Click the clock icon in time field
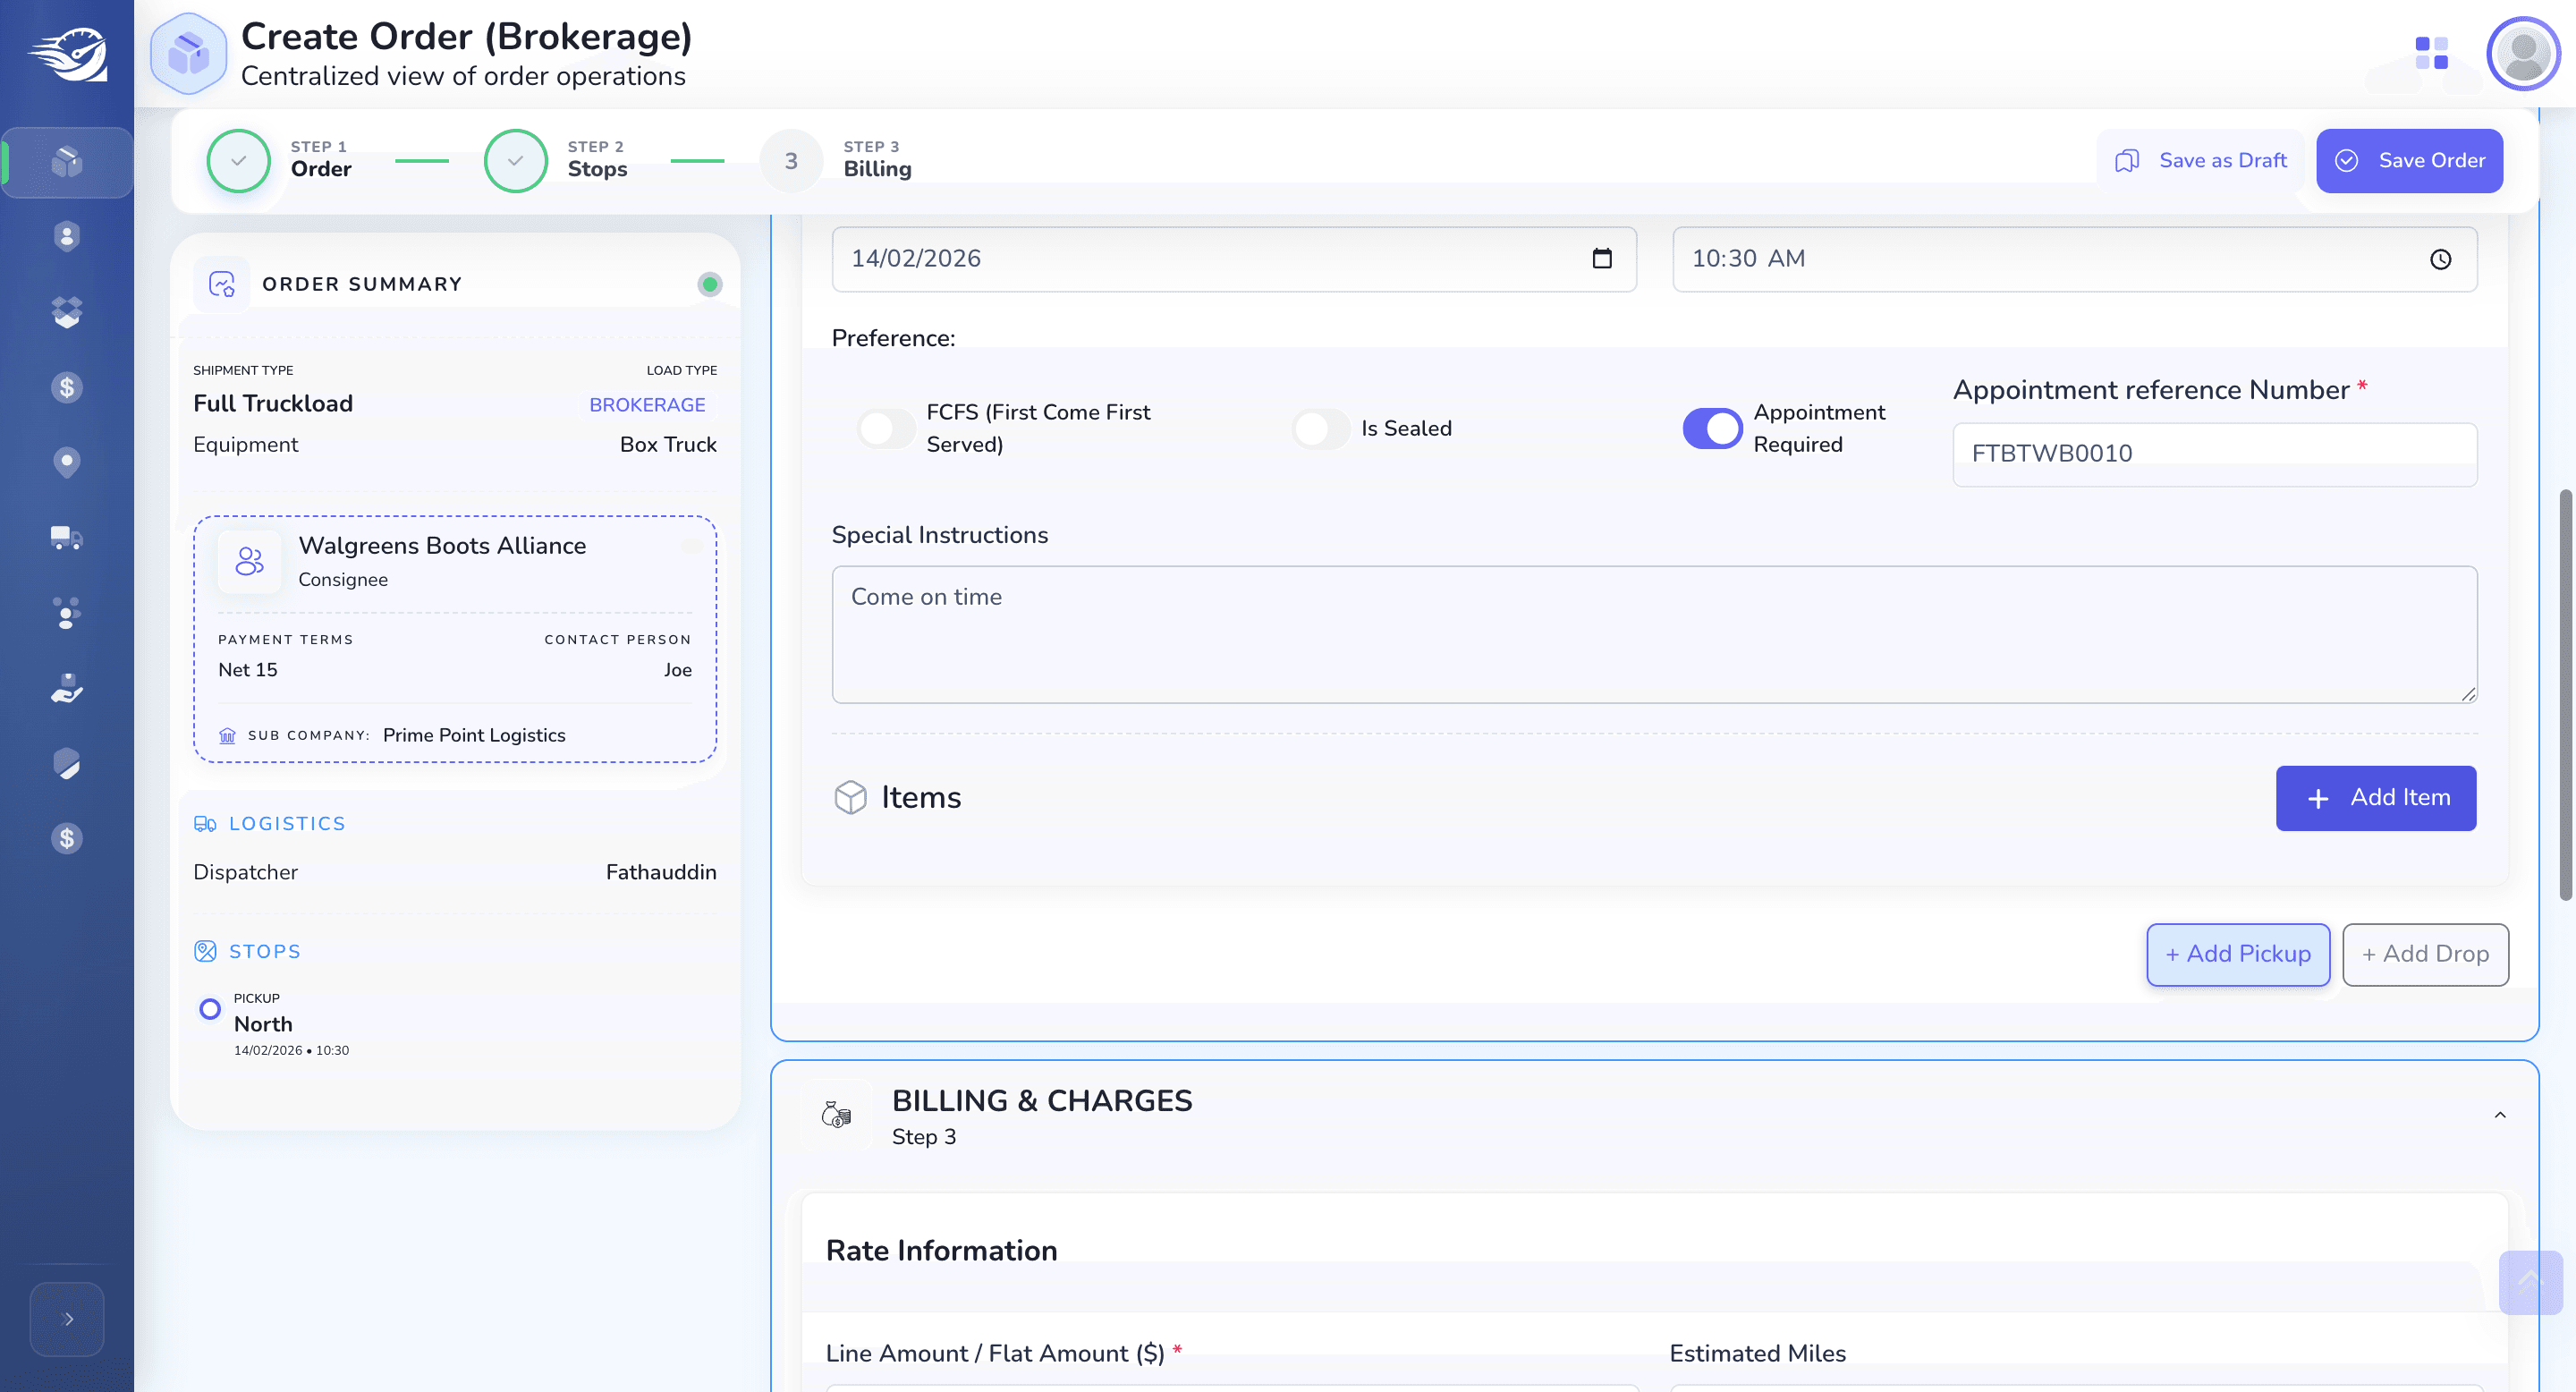 2440,260
